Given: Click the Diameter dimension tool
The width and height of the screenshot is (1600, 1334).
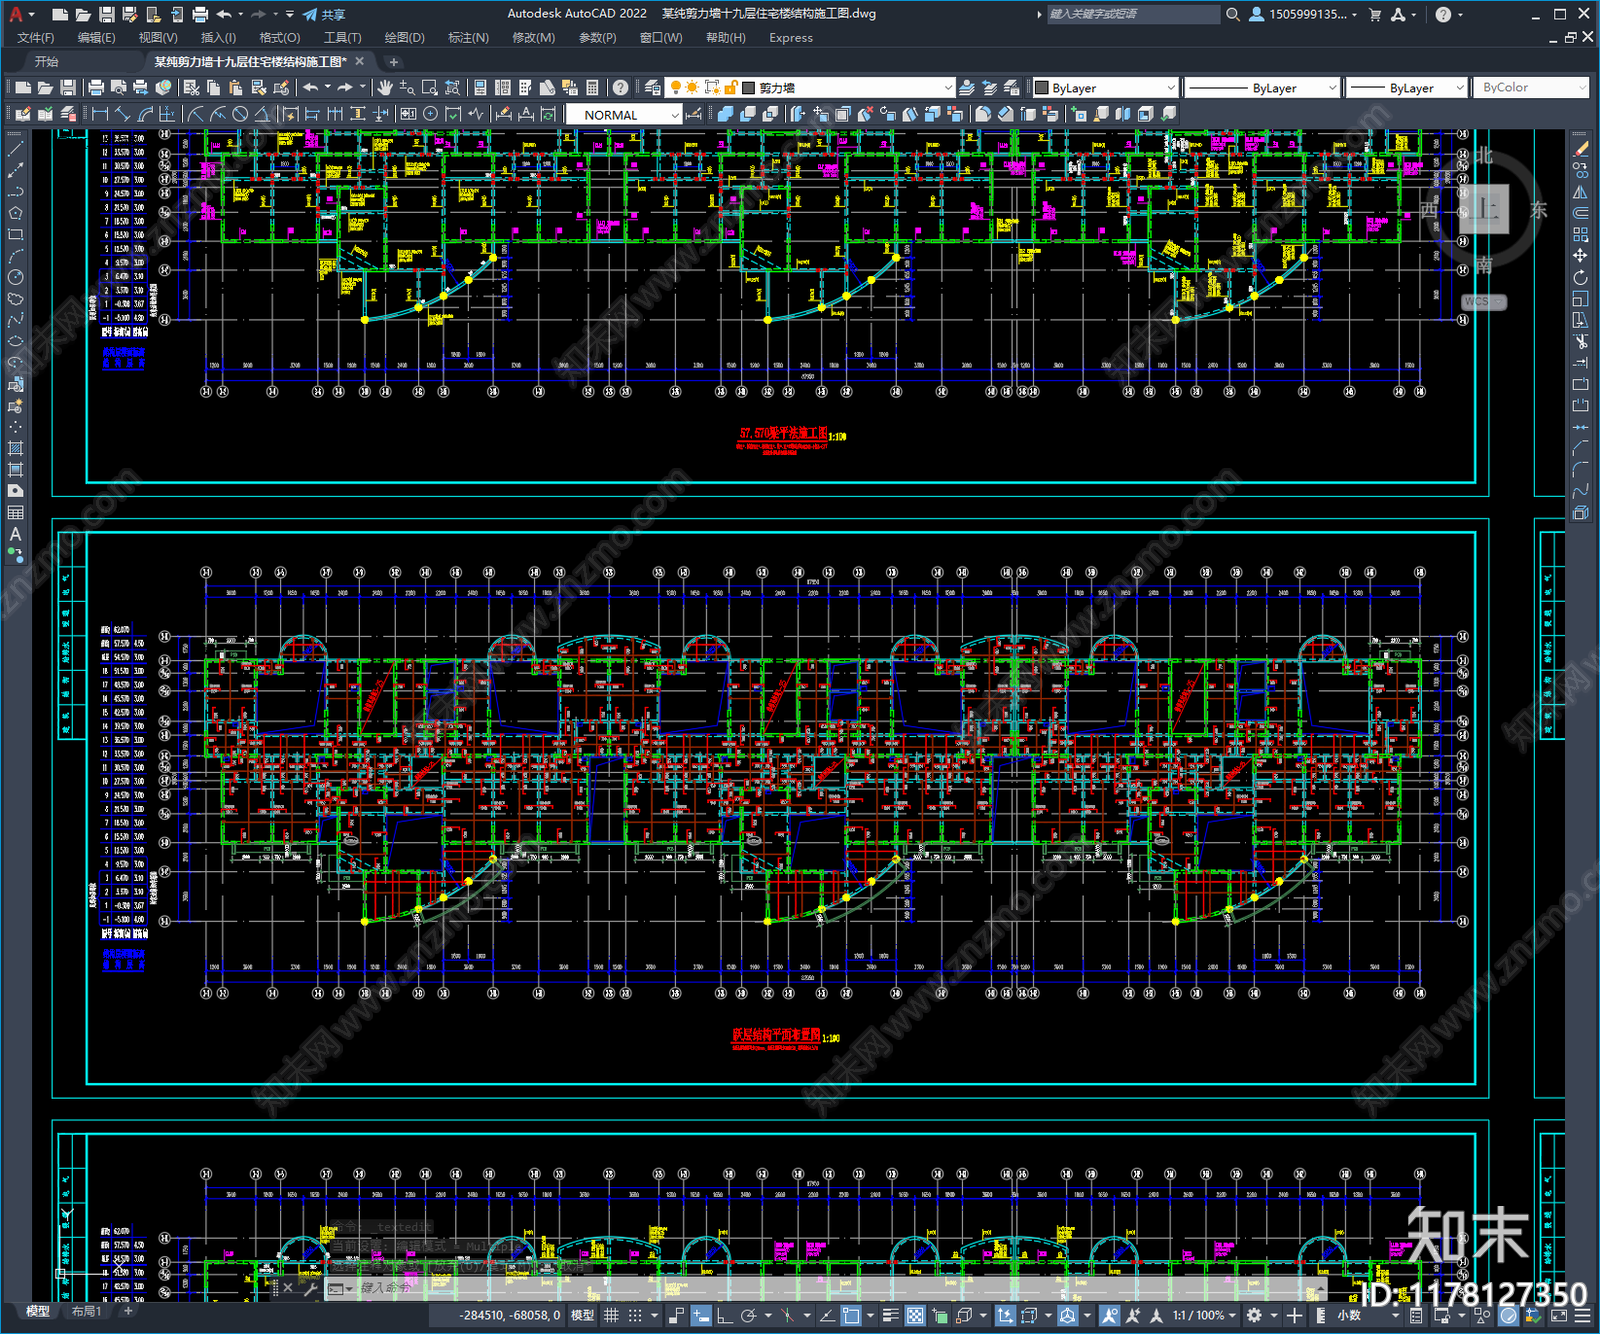Looking at the screenshot, I should pos(240,114).
